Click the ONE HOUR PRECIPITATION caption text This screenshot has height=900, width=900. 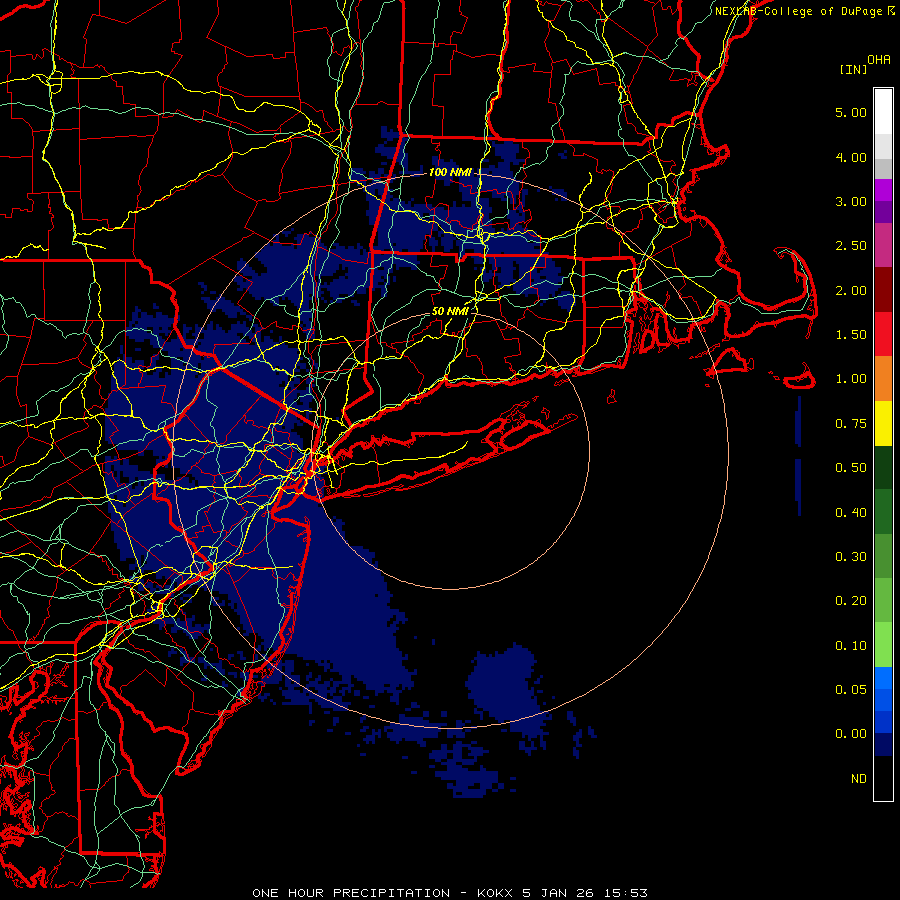click(351, 893)
